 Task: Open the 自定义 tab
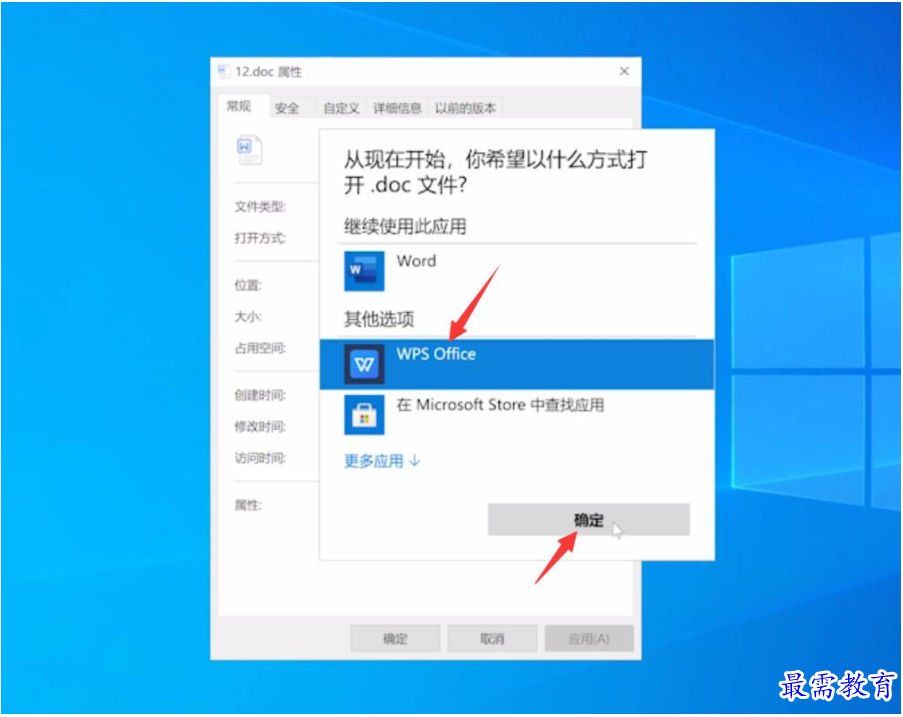(341, 108)
